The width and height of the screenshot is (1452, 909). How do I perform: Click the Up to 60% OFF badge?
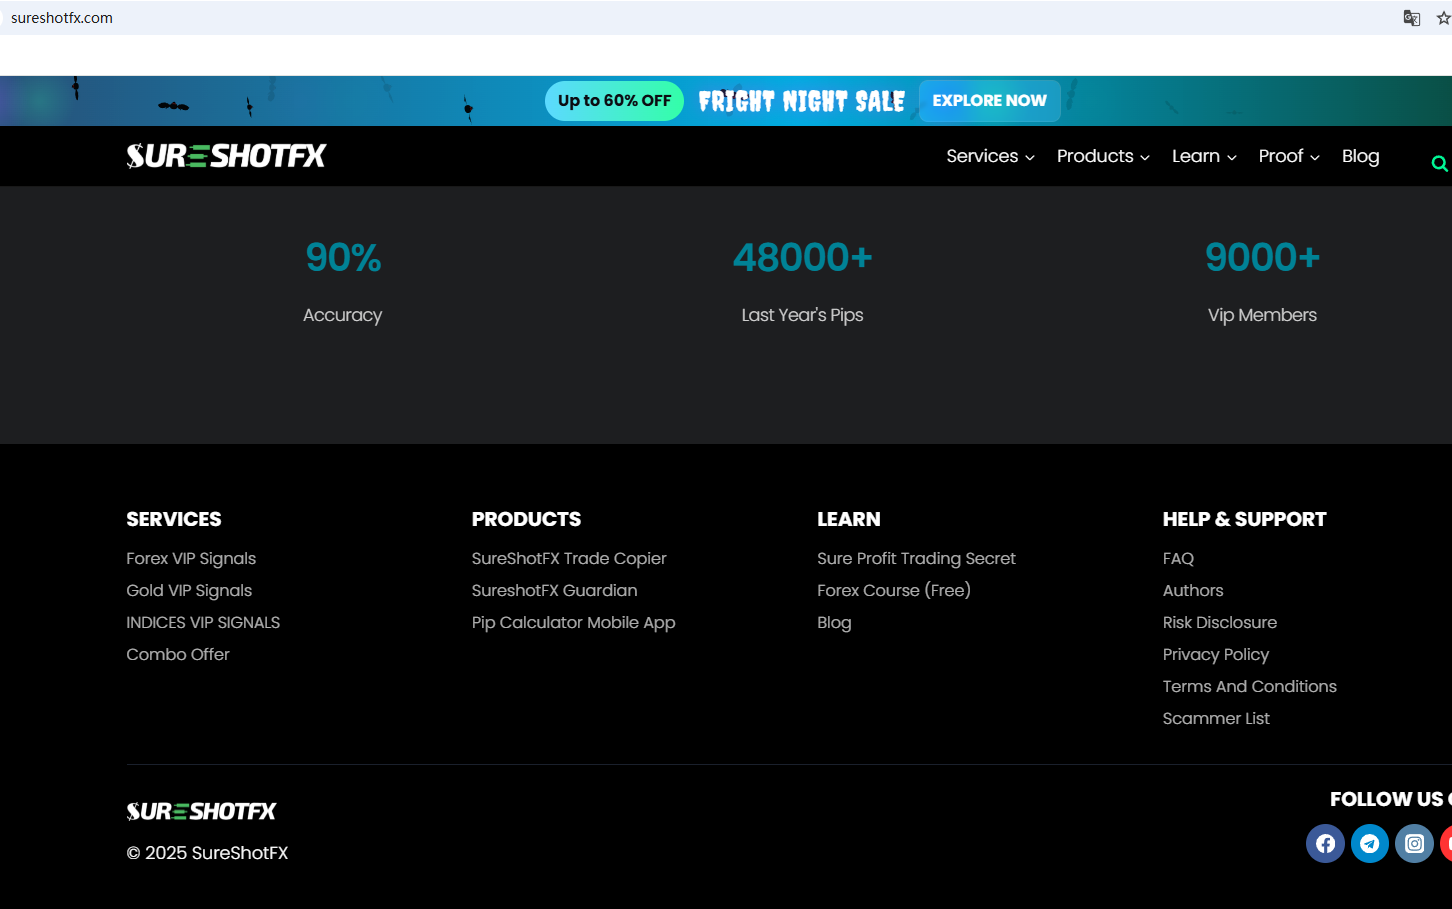(614, 101)
